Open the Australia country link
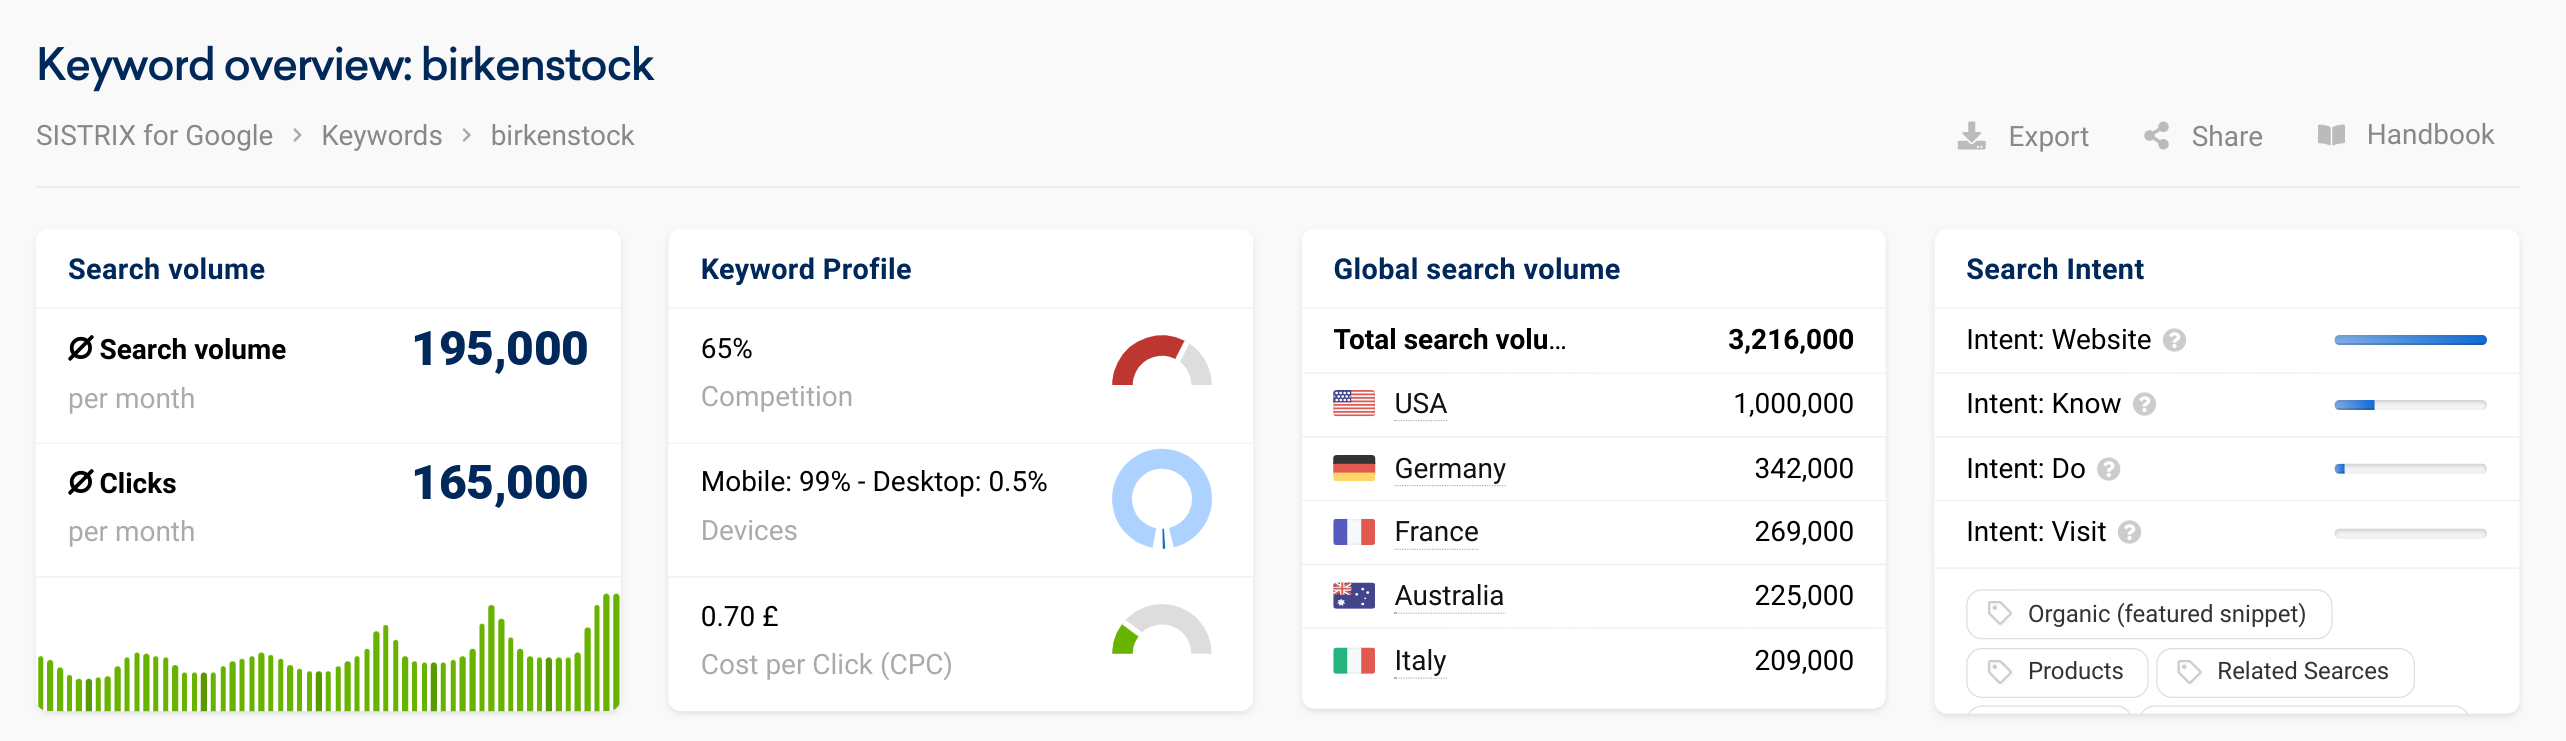The height and width of the screenshot is (741, 2566). coord(1448,596)
